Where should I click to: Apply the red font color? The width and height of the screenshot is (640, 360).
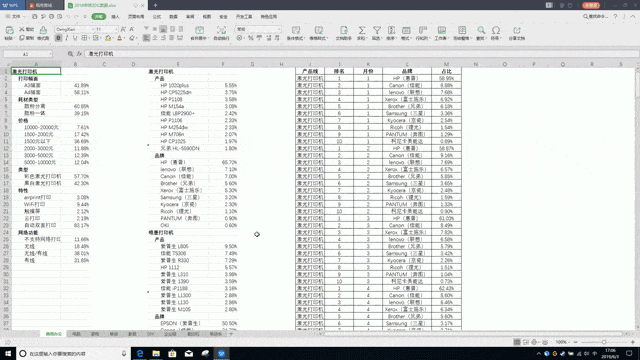pyautogui.click(x=119, y=38)
